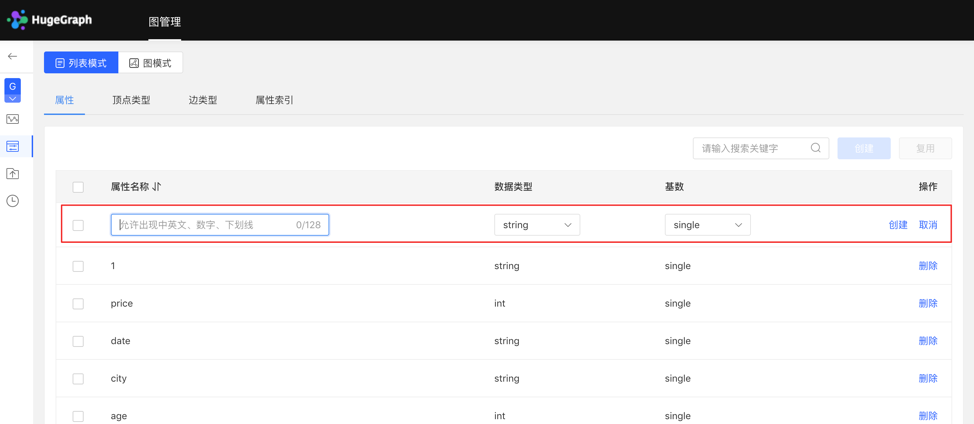
Task: Expand the string data type dropdown
Action: click(x=537, y=225)
